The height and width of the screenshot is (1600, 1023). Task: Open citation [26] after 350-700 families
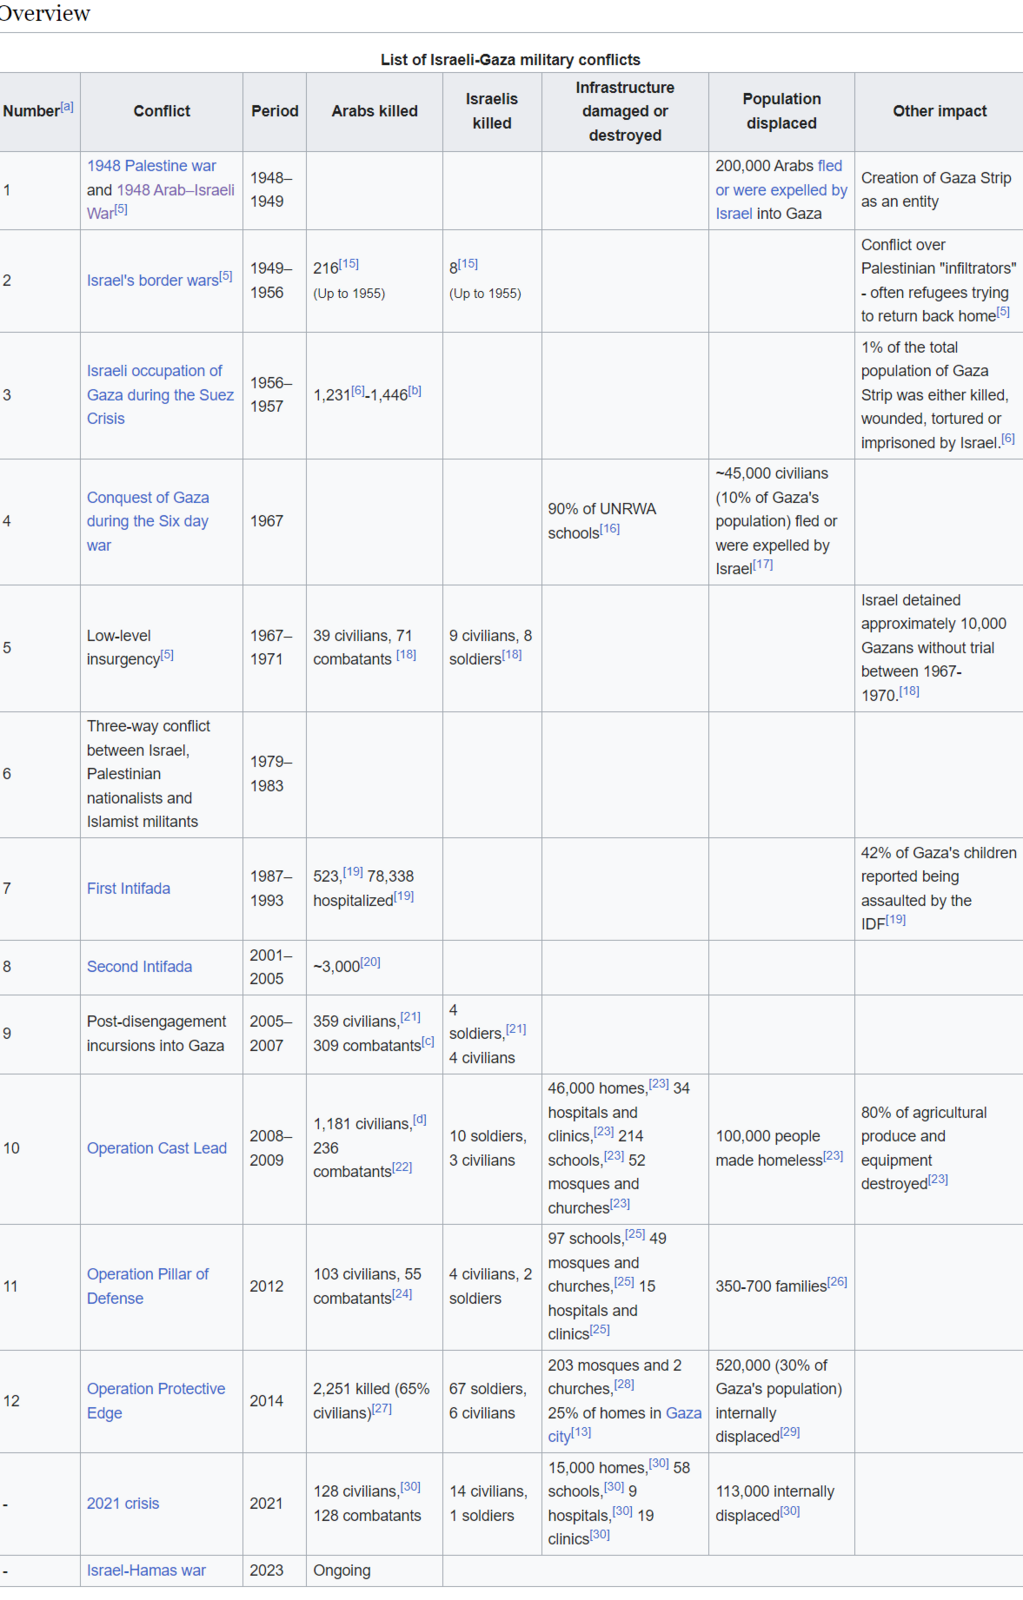[x=837, y=1282]
